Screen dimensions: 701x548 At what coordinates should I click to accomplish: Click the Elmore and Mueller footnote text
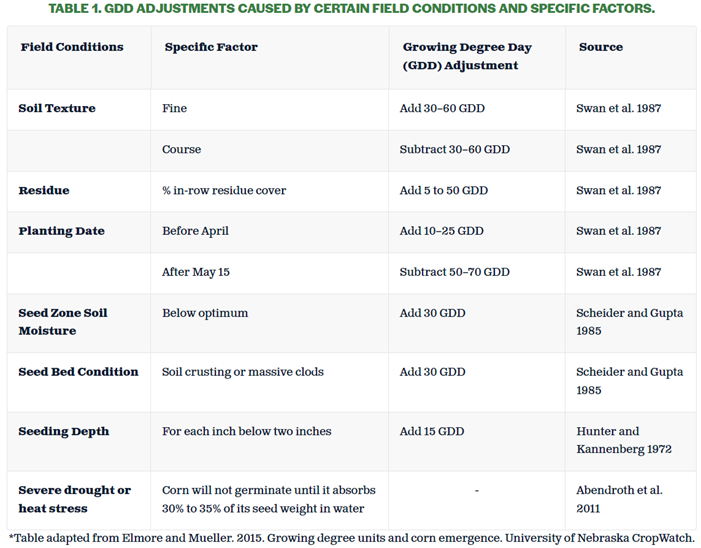click(351, 537)
